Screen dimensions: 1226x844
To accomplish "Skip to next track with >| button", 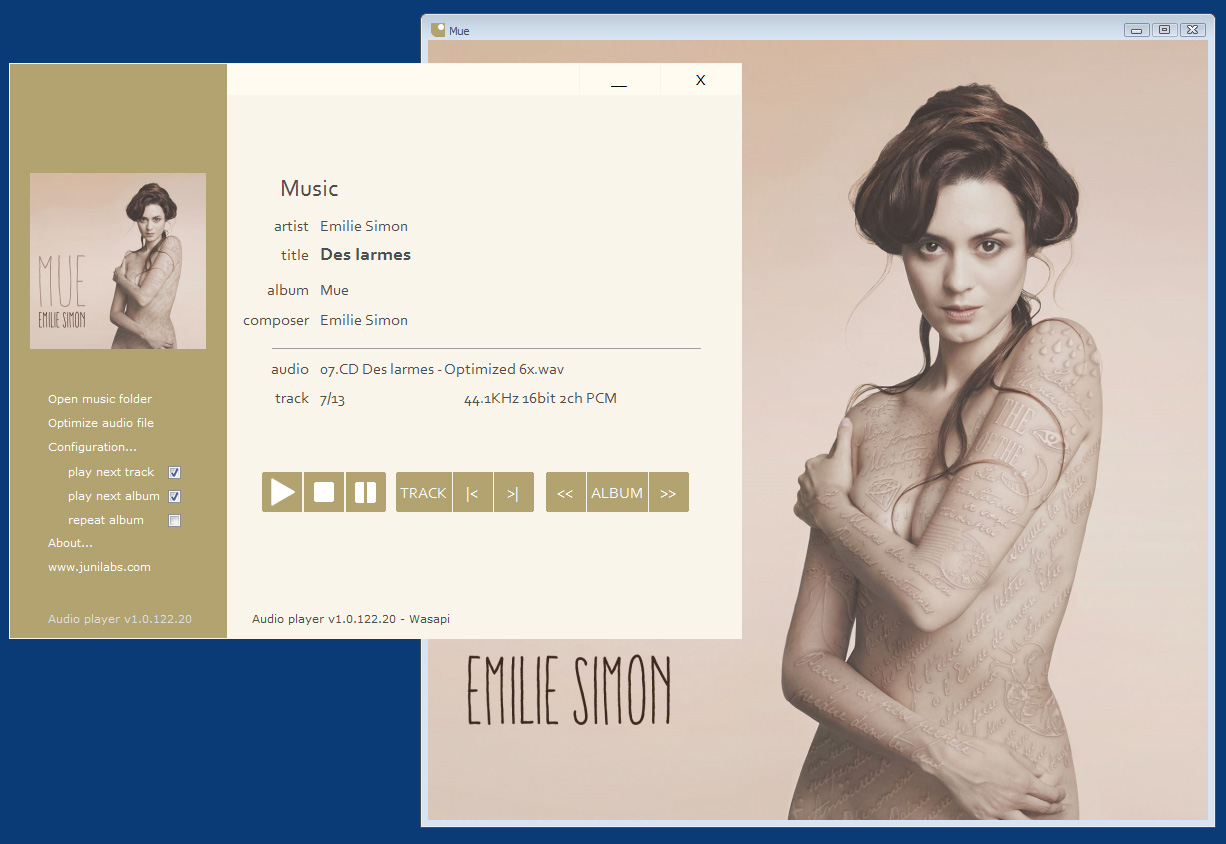I will coord(514,492).
